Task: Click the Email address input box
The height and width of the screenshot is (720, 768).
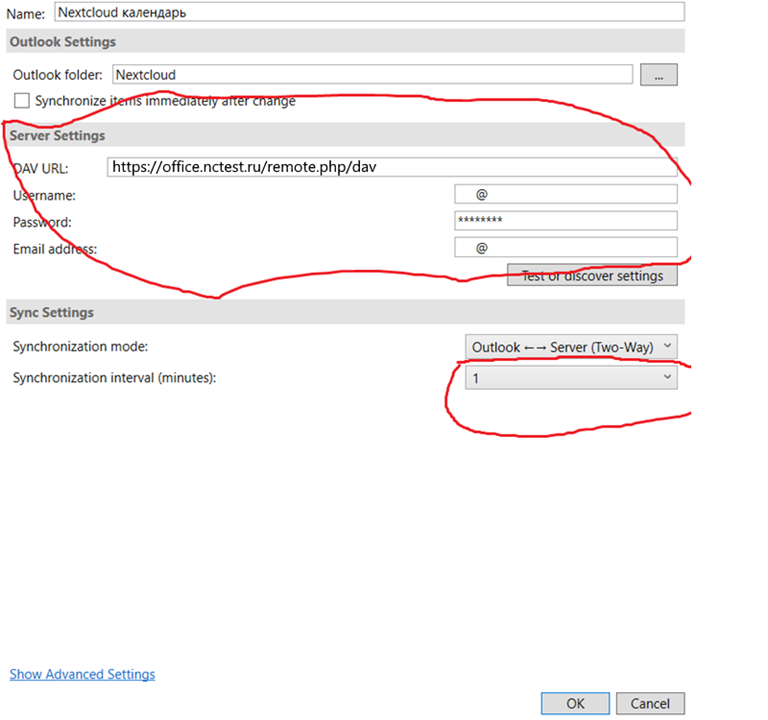Action: 565,247
